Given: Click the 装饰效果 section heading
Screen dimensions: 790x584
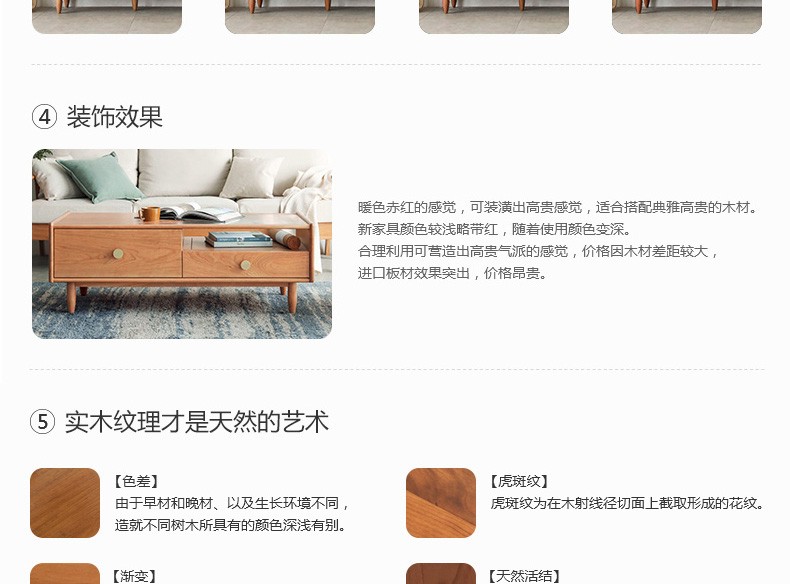Looking at the screenshot, I should pyautogui.click(x=115, y=116).
